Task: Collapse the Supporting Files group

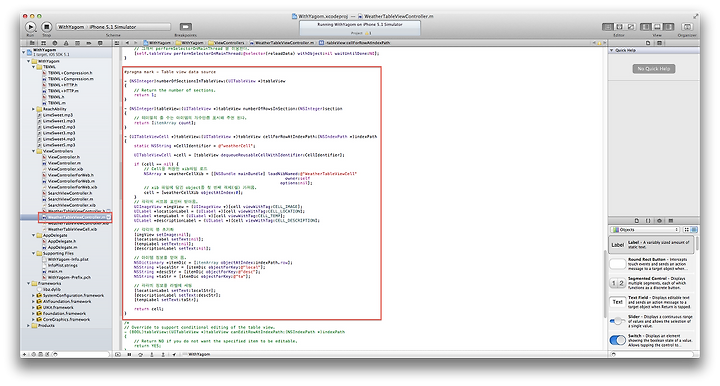Action: [x=34, y=253]
